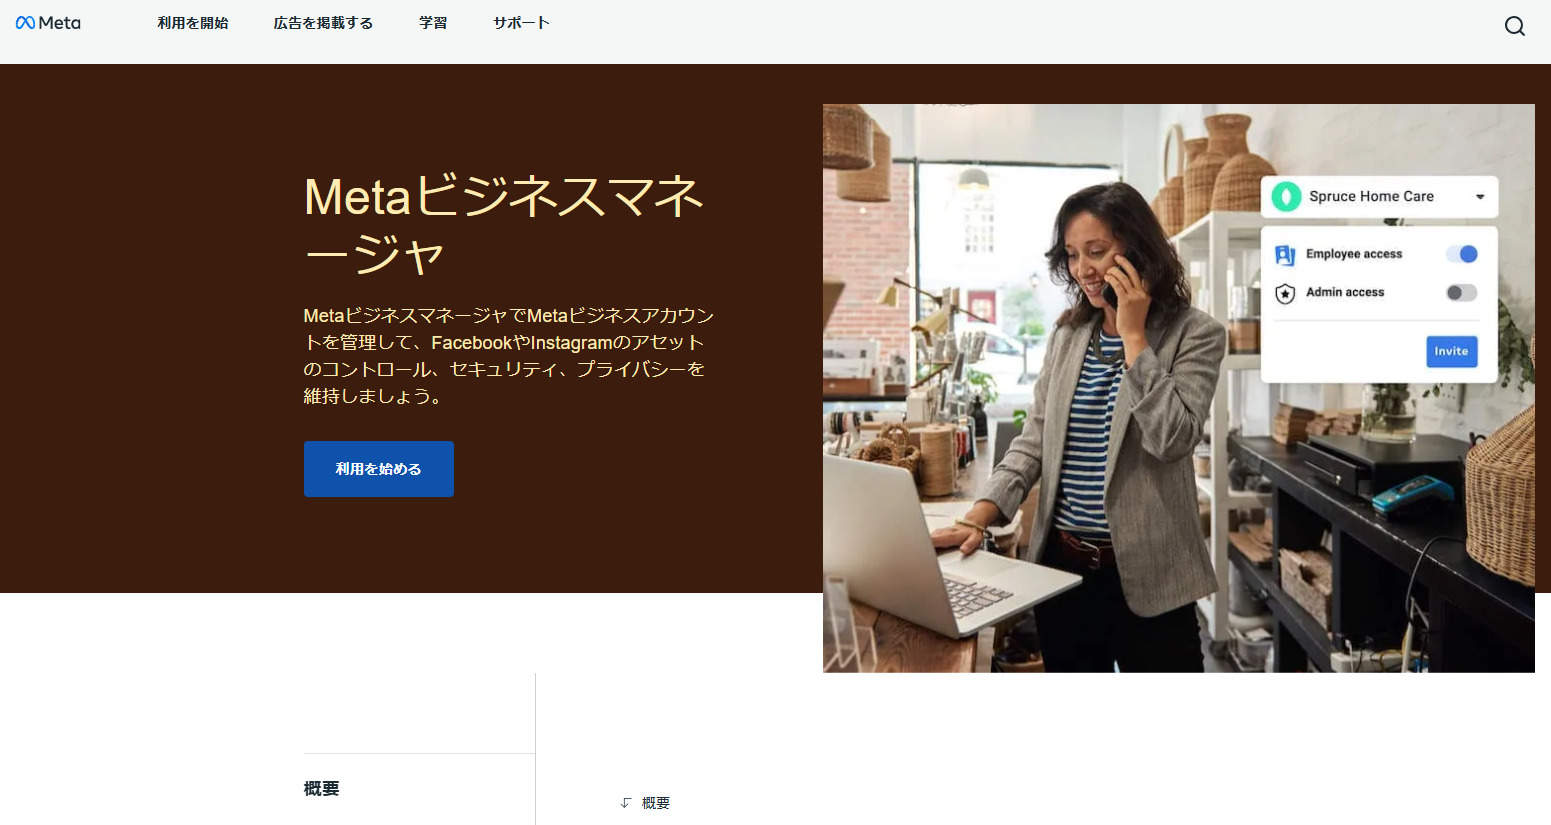Click the 利用を始める button
This screenshot has width=1551, height=825.
click(x=379, y=469)
